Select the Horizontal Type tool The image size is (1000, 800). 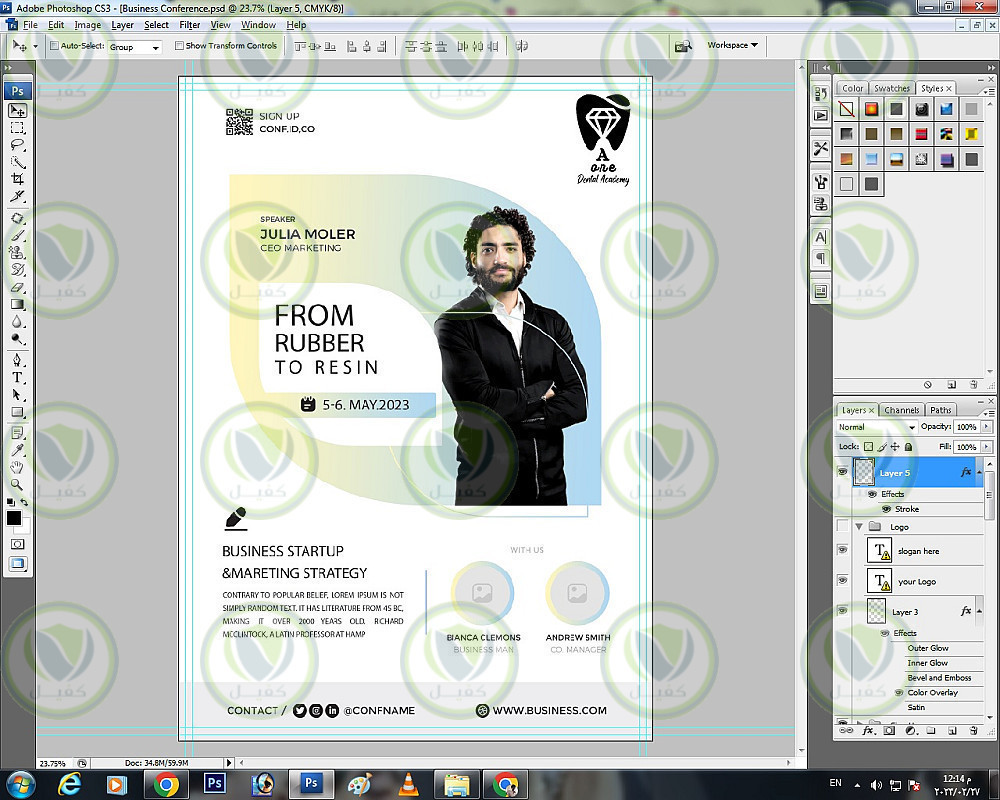tap(17, 378)
